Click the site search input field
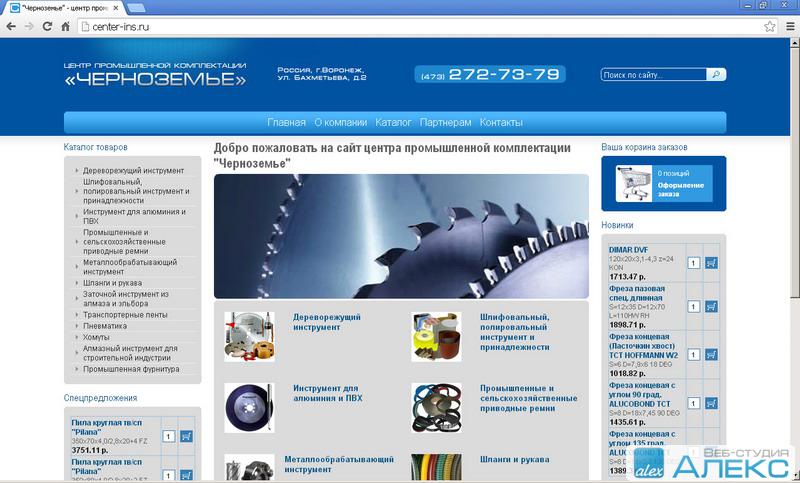The height and width of the screenshot is (483, 800). point(655,75)
